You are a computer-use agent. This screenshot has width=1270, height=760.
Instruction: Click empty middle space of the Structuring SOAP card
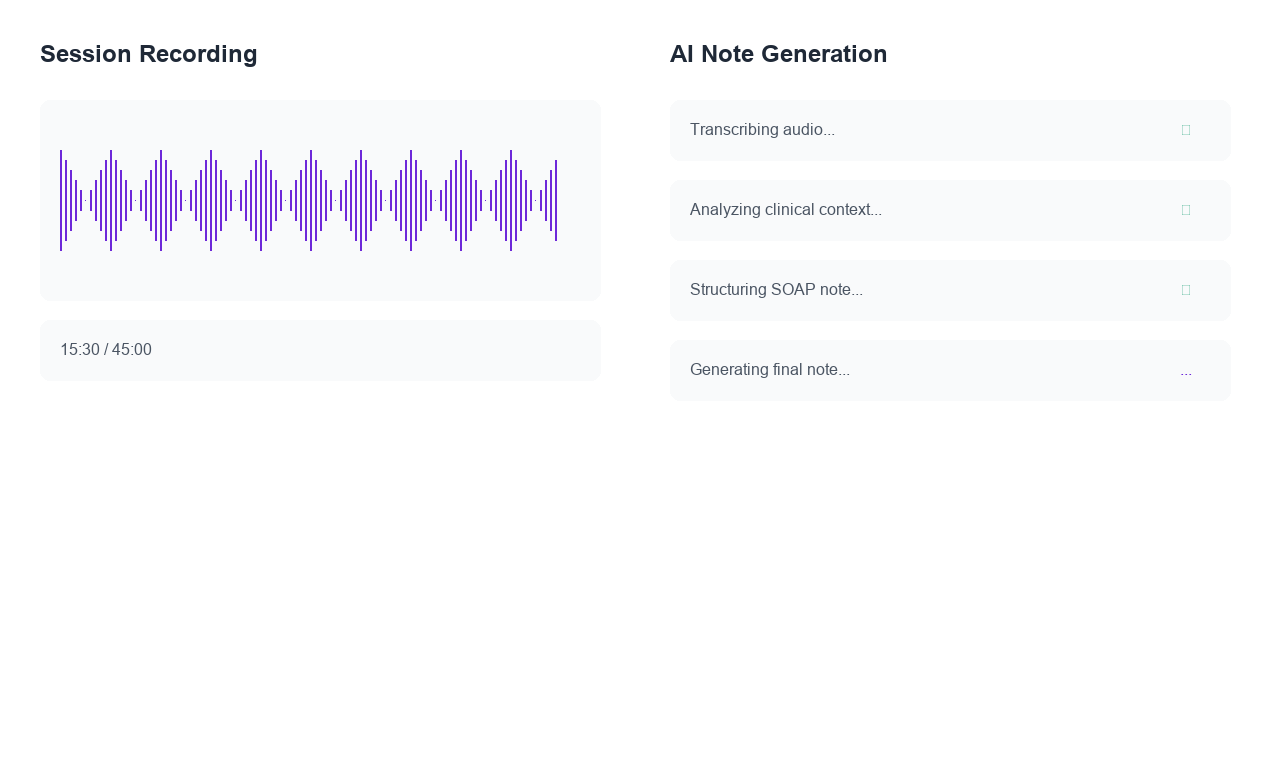pyautogui.click(x=1020, y=290)
